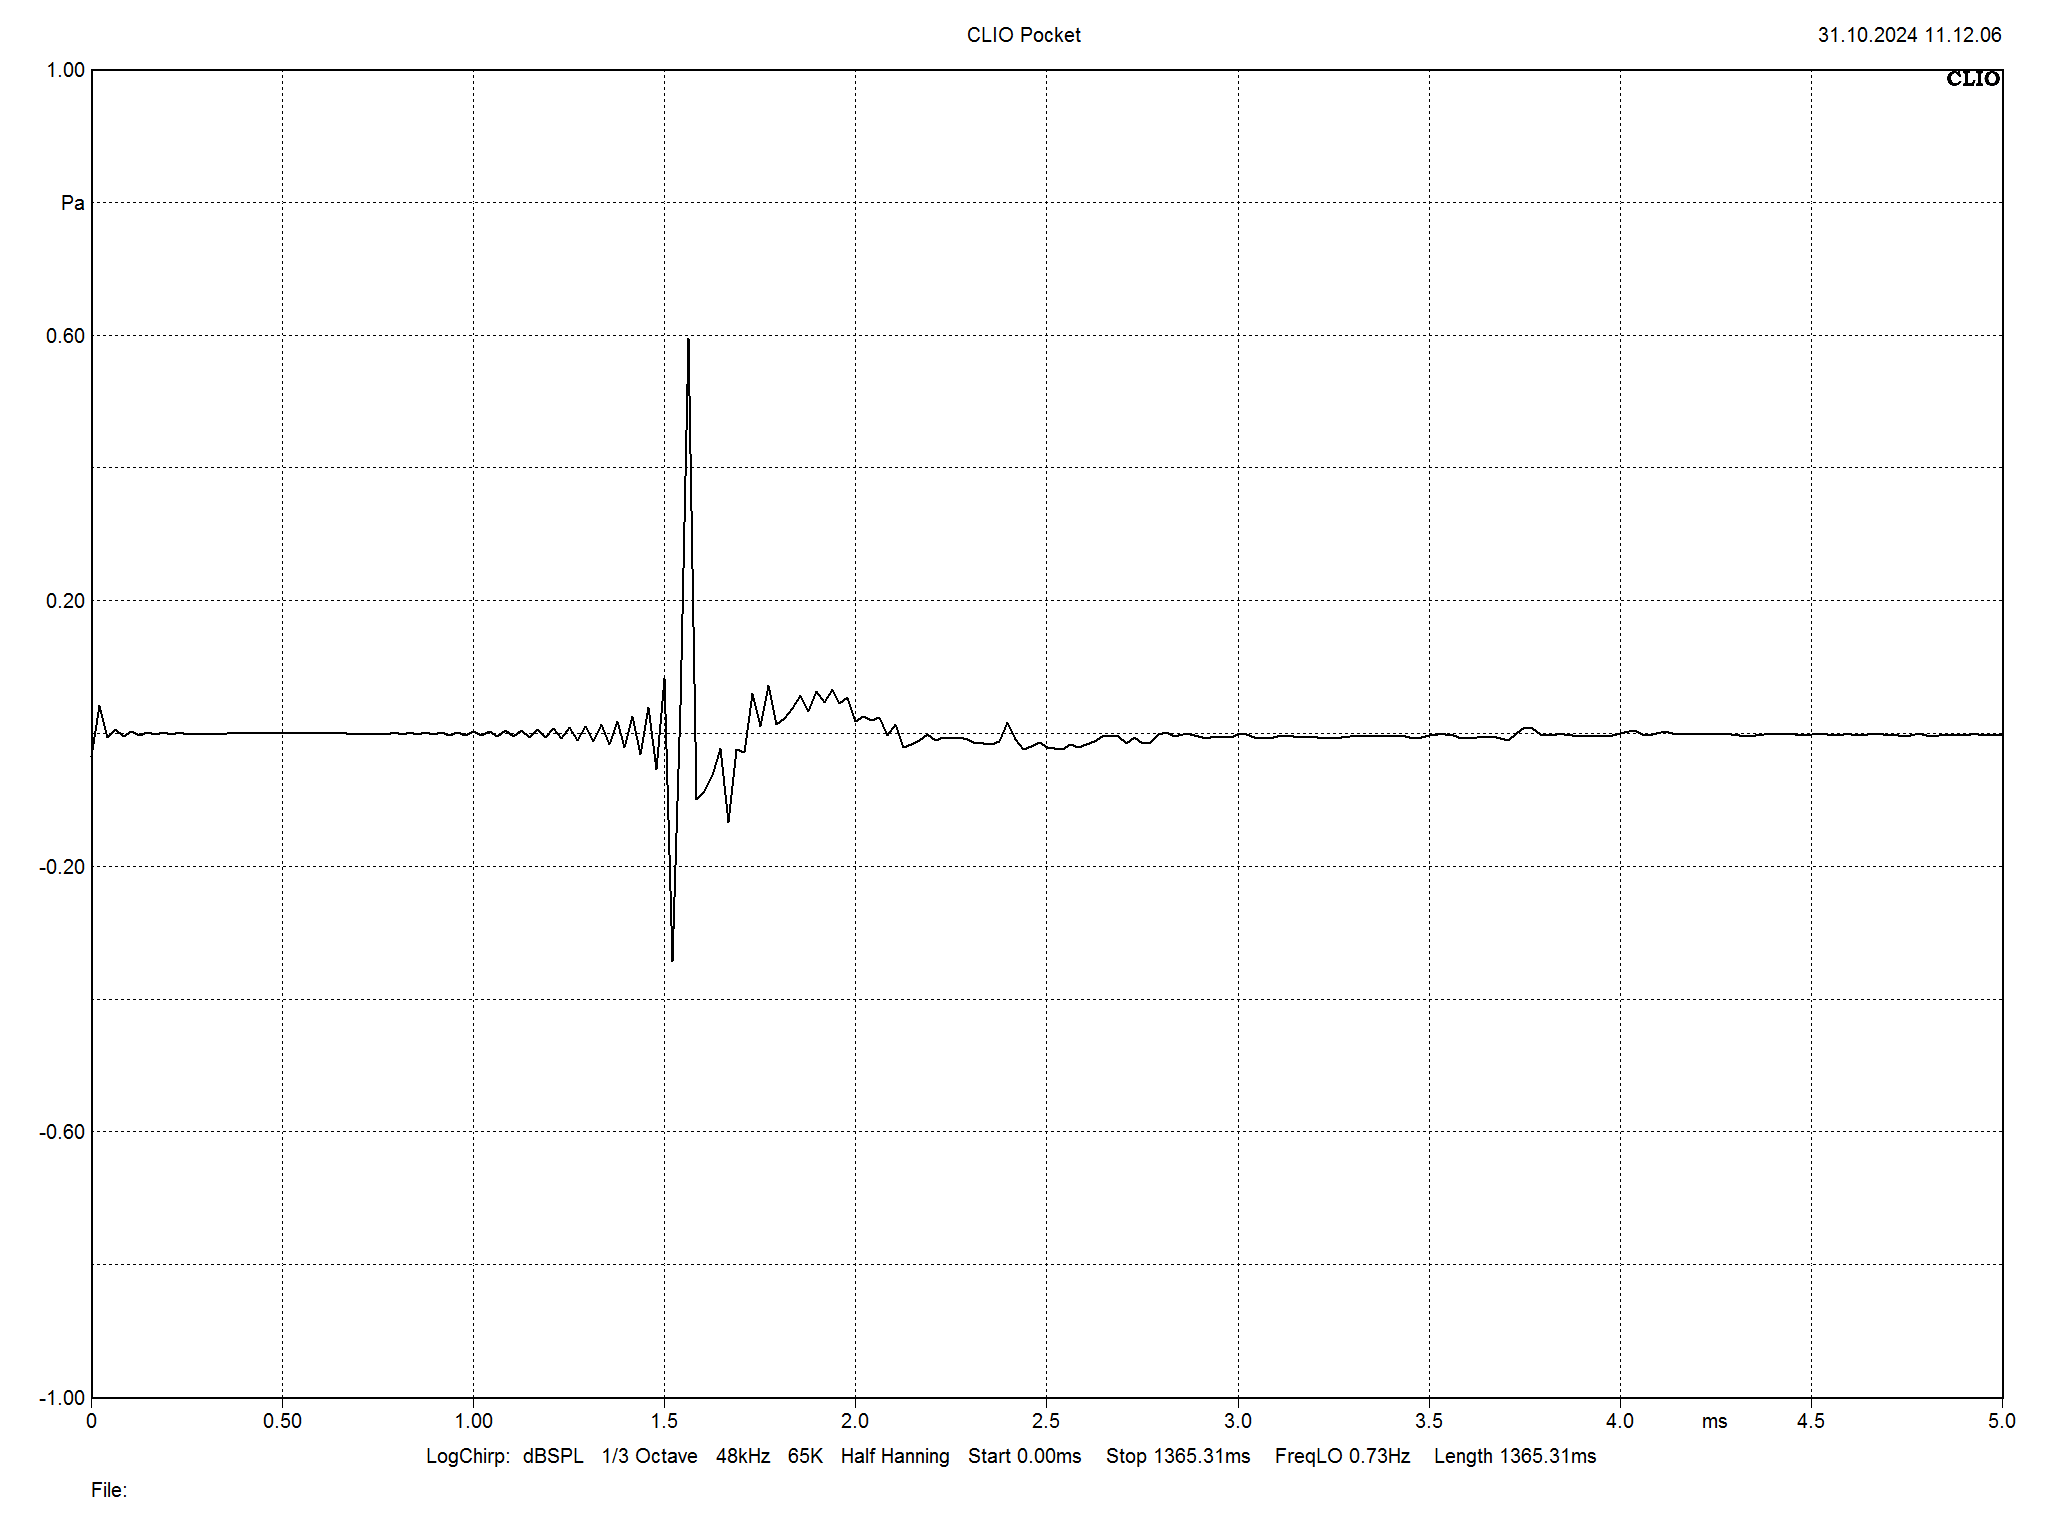Click the Start 0.00ms text
This screenshot has height=1536, width=2048.
pyautogui.click(x=1025, y=1456)
